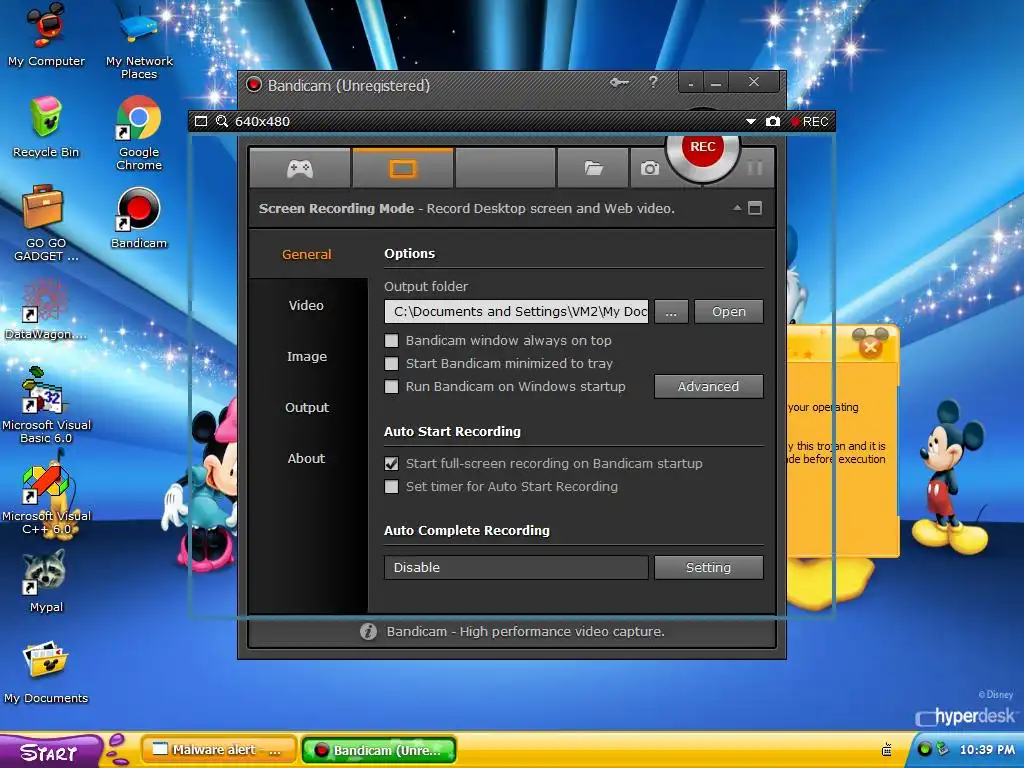Open the Start menu button
Viewport: 1024px width, 768px height.
51,751
